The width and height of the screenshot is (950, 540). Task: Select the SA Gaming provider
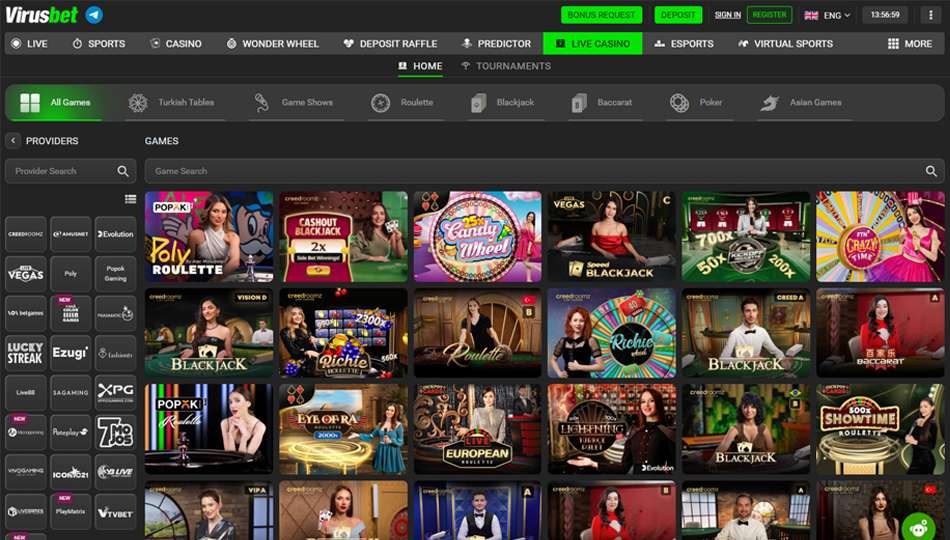pos(70,393)
